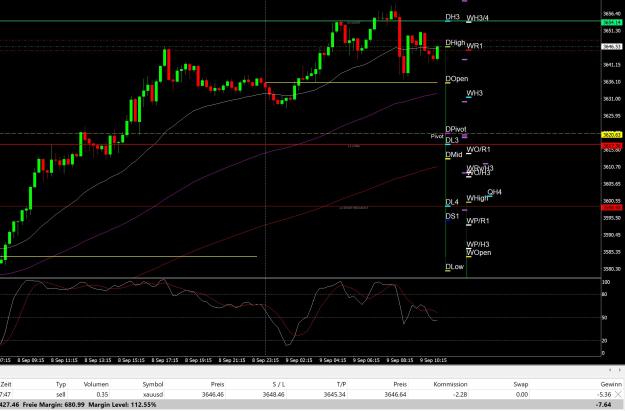Click the T/P column header
The image size is (625, 411).
coord(341,384)
